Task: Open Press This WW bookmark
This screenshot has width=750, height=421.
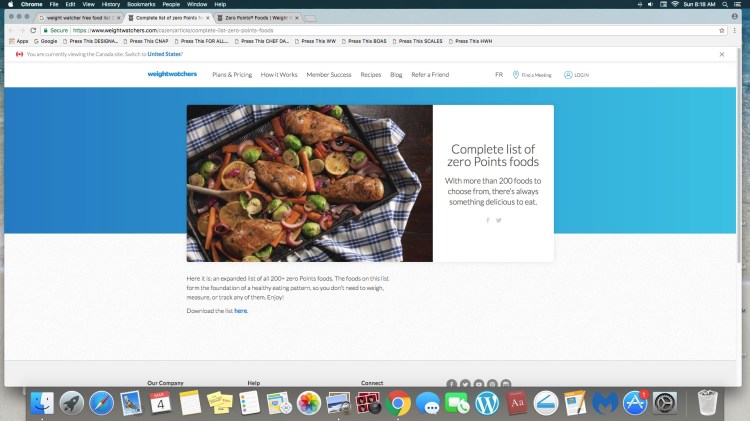Action: click(x=315, y=41)
